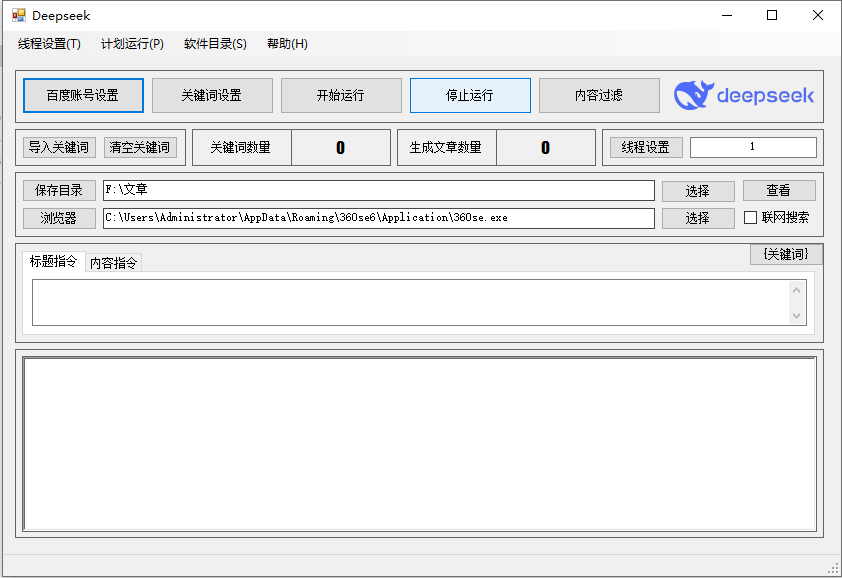This screenshot has width=842, height=578.
Task: Click the 线程设置 button beside thread count
Action: point(646,147)
